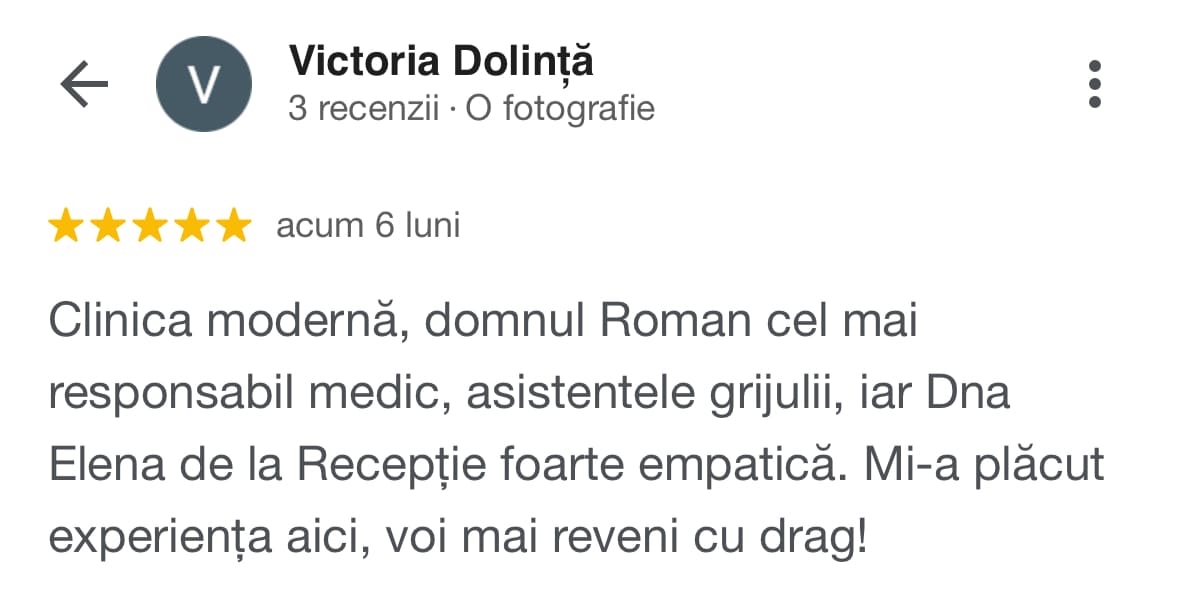Click the final line "experiența aici"
1179x604 pixels.
point(456,538)
